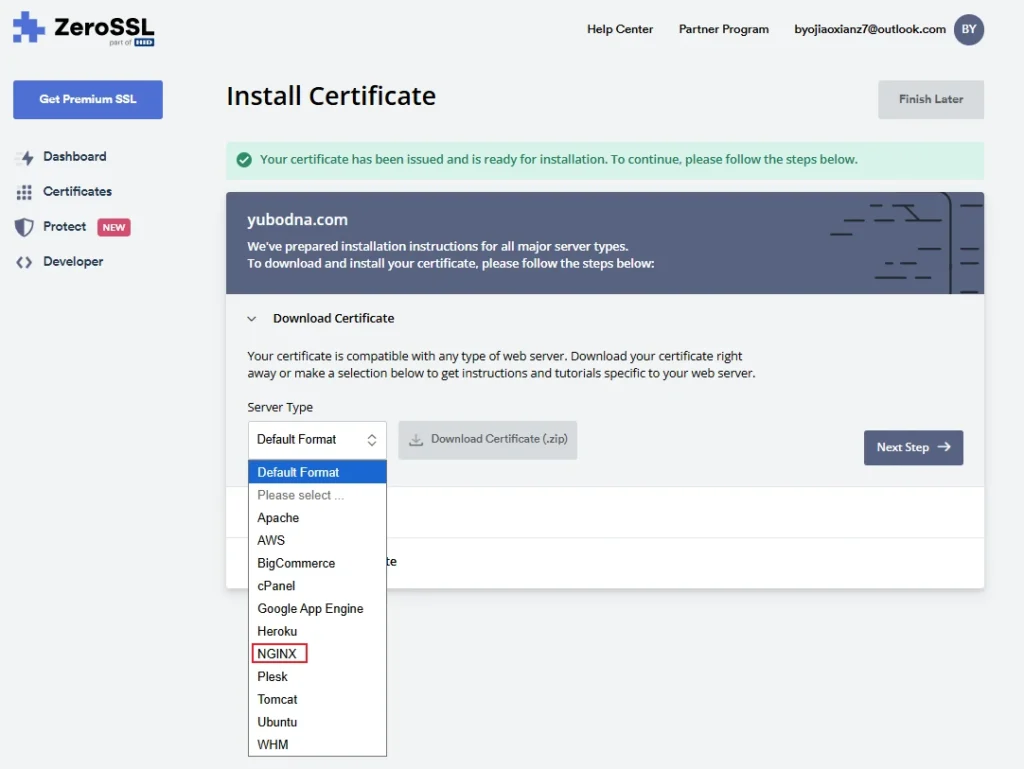Open the Developer section via code icon

pyautogui.click(x=23, y=261)
